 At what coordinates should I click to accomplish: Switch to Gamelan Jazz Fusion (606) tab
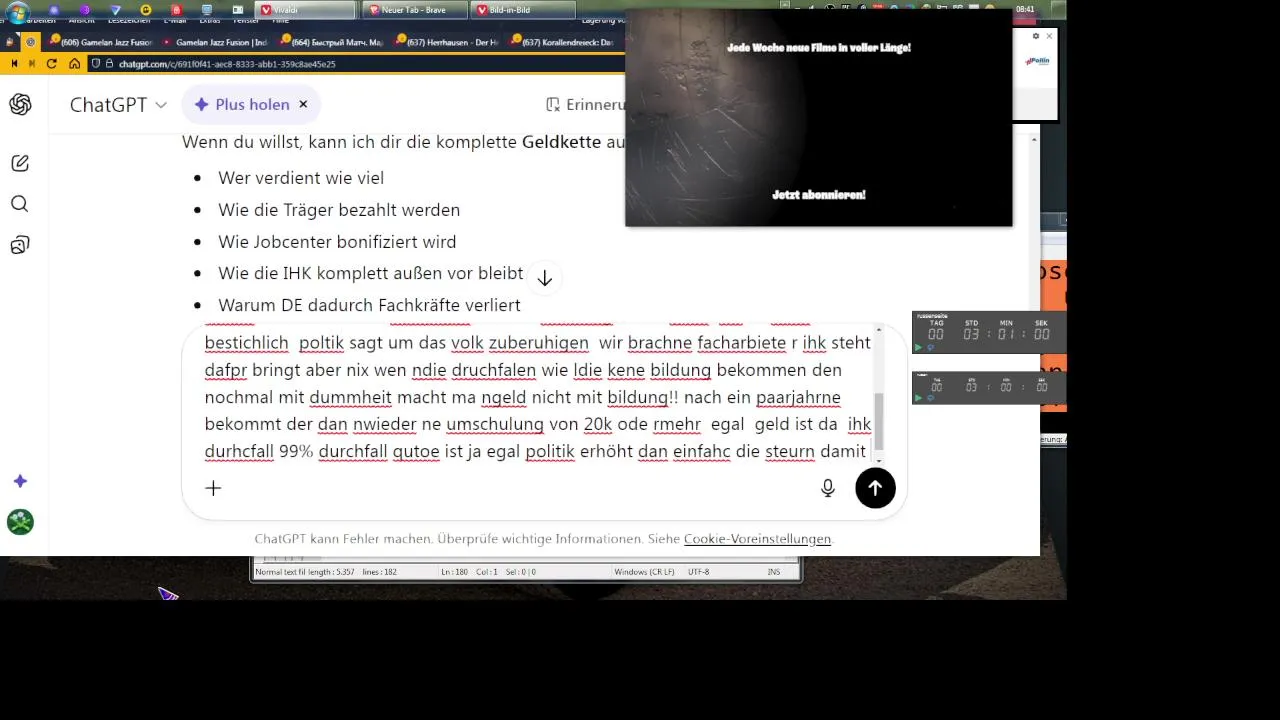(x=98, y=42)
